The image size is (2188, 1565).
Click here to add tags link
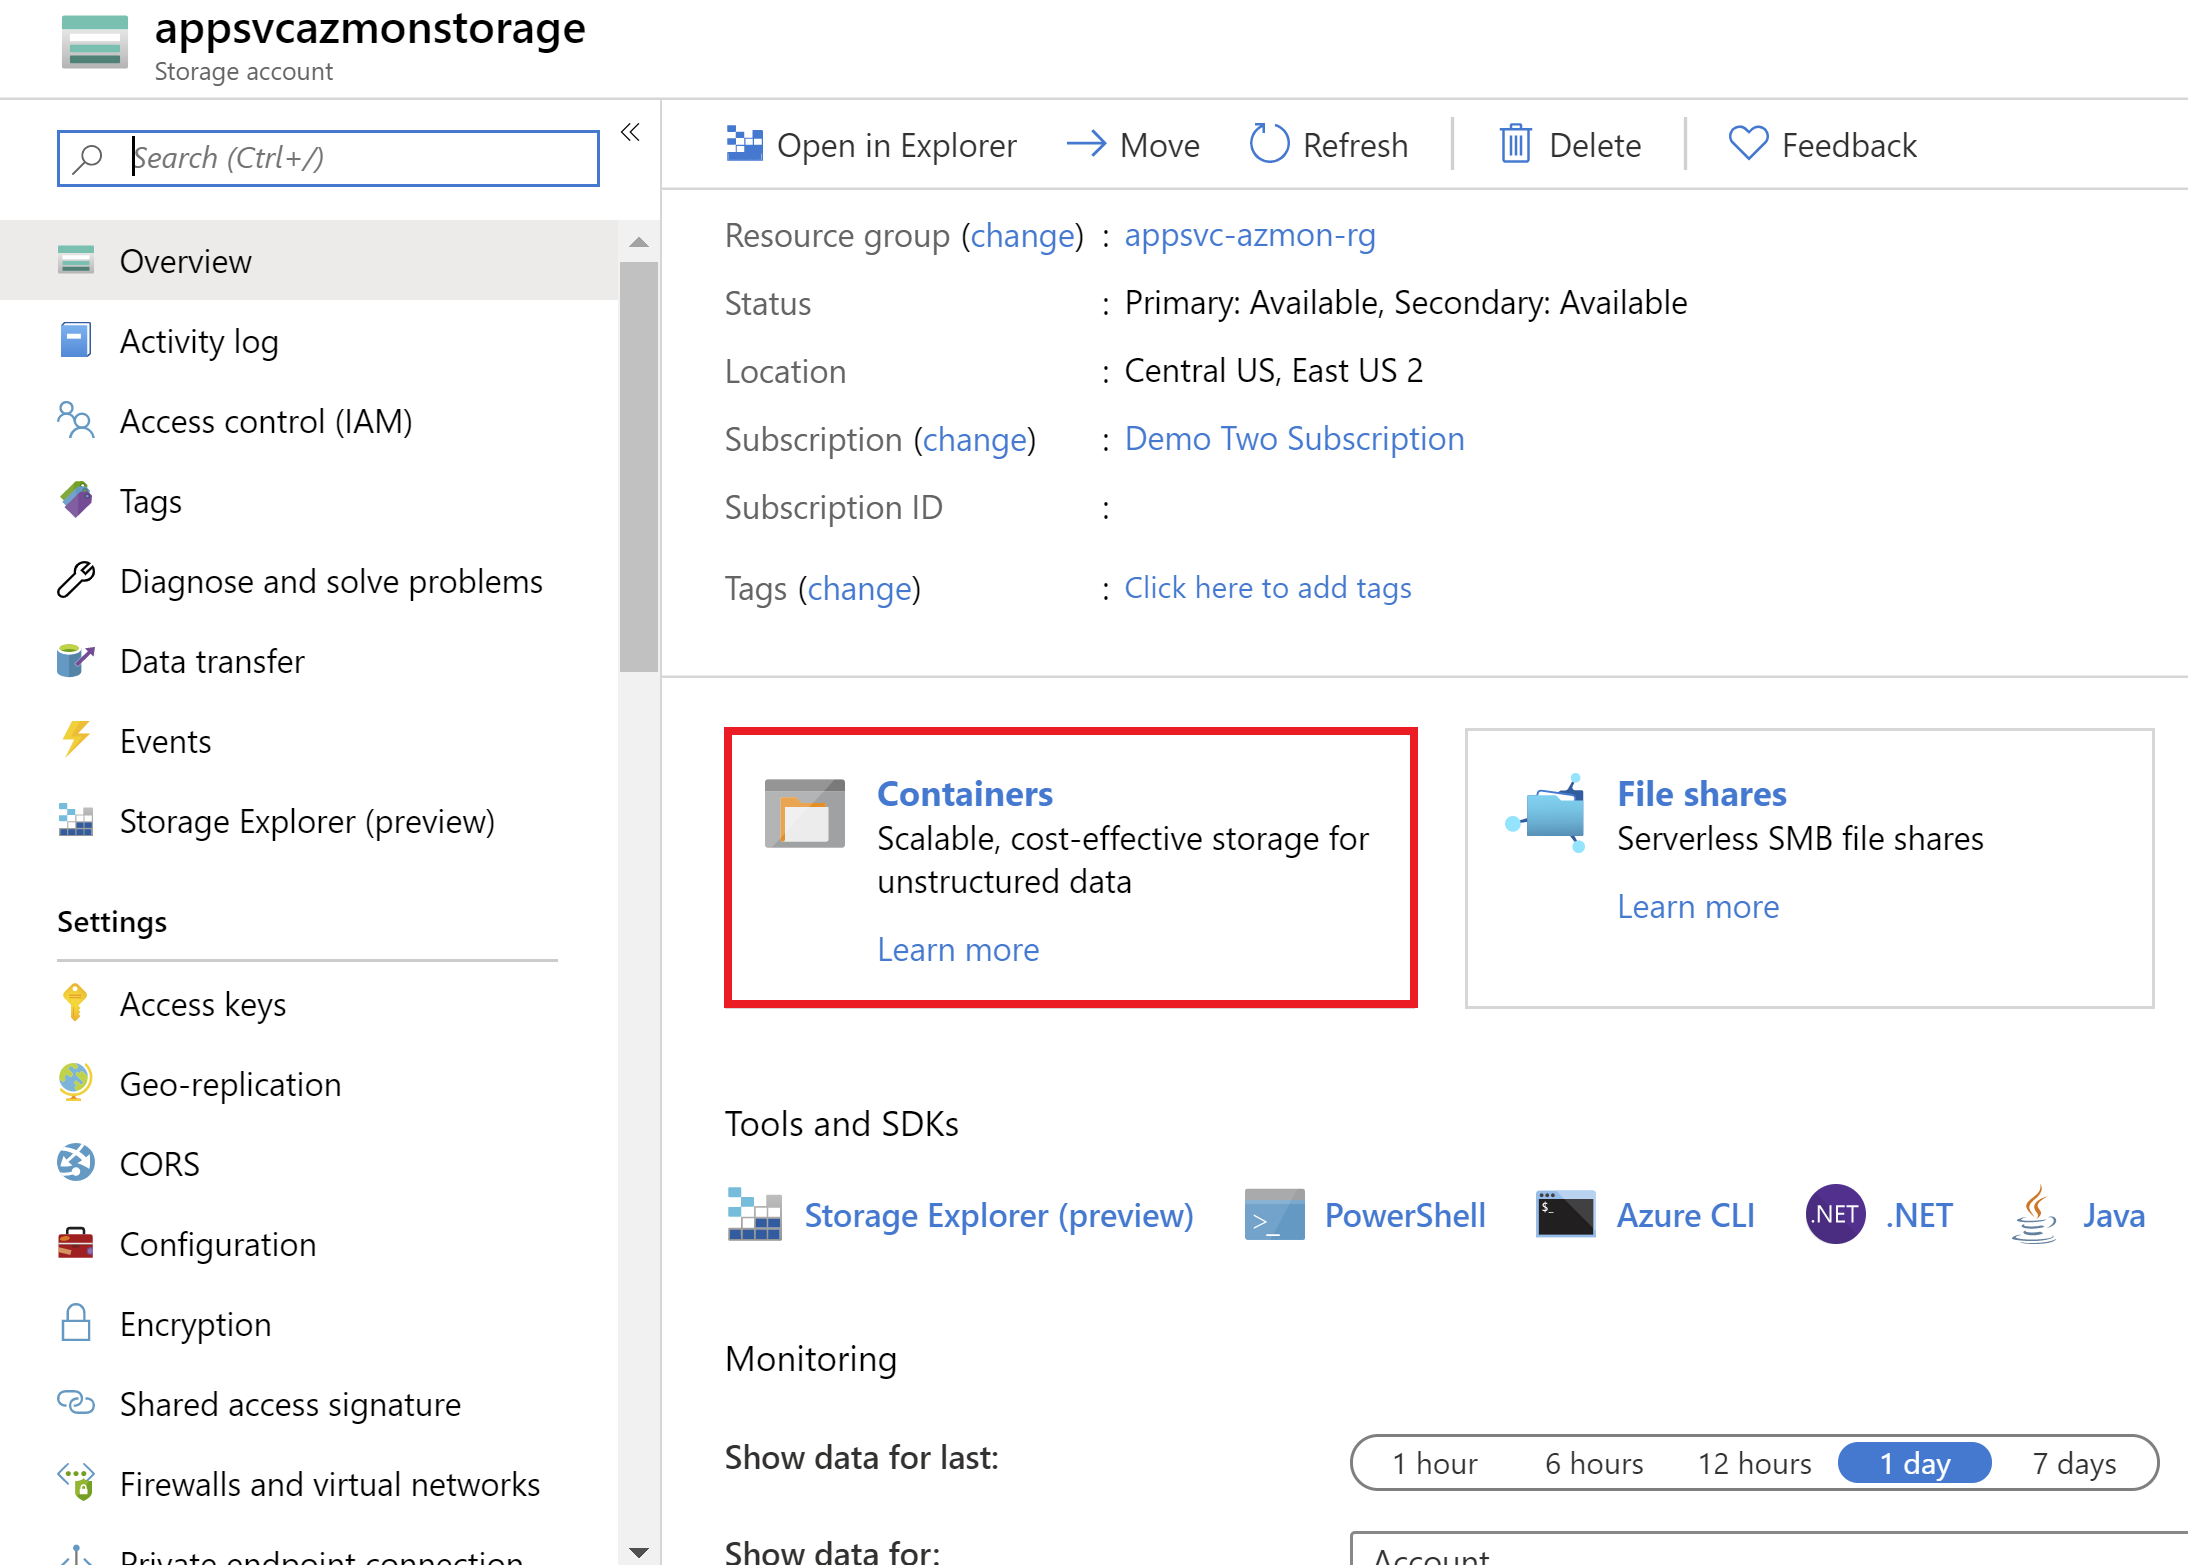[1267, 588]
